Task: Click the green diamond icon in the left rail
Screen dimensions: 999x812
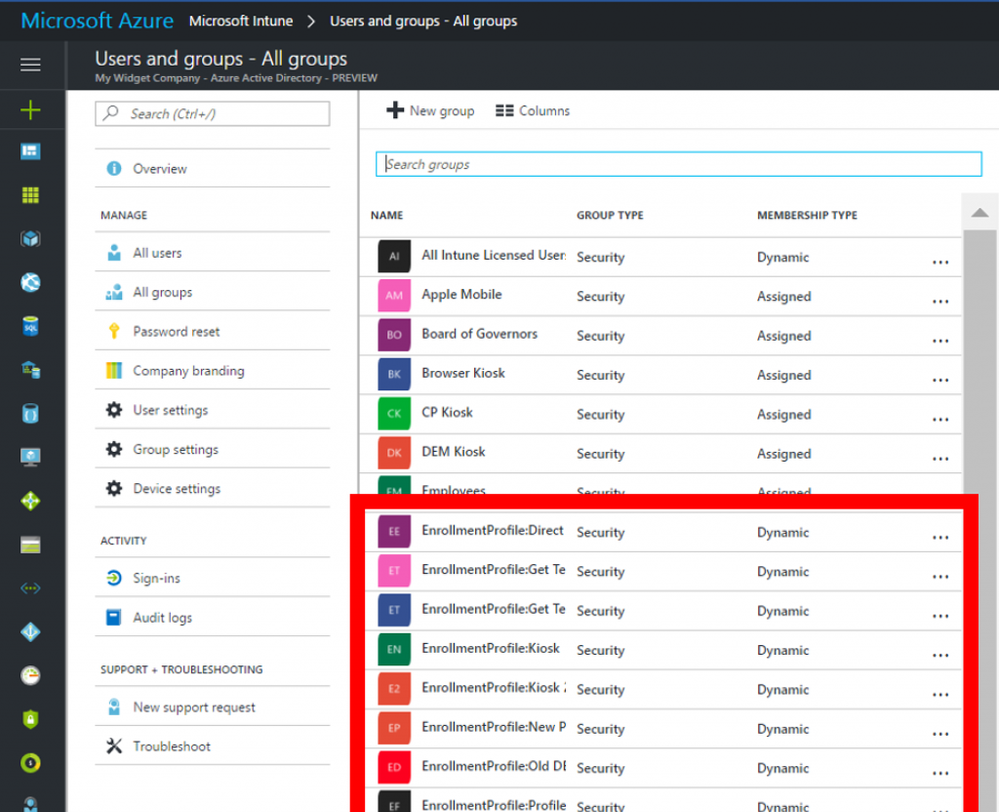Action: [x=30, y=500]
